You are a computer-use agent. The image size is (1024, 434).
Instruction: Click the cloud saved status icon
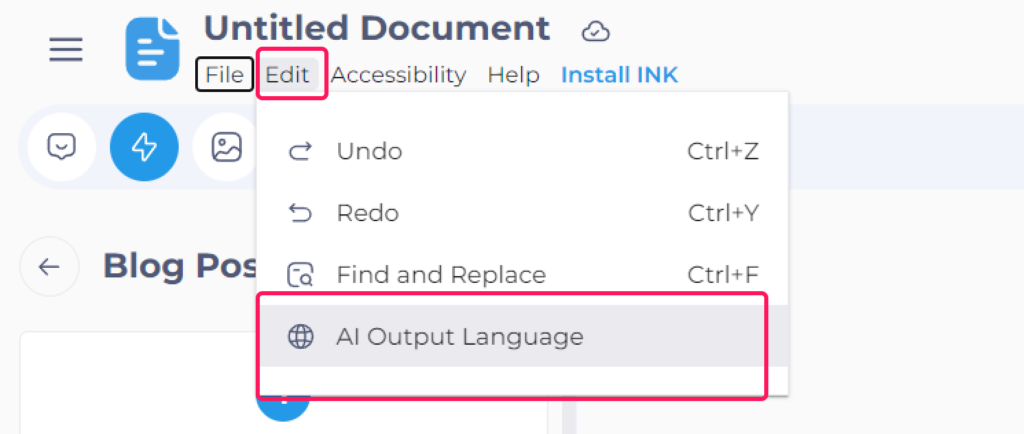point(596,31)
